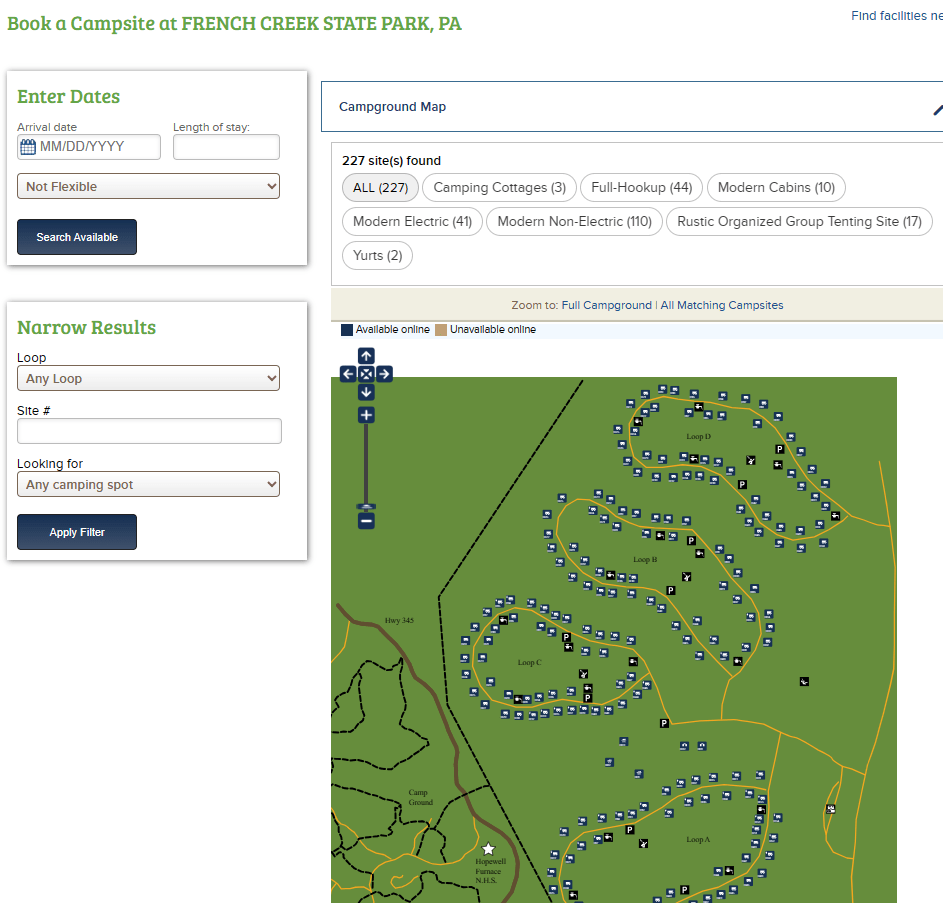Pan the map down with the arrow
943x907 pixels.
click(366, 392)
